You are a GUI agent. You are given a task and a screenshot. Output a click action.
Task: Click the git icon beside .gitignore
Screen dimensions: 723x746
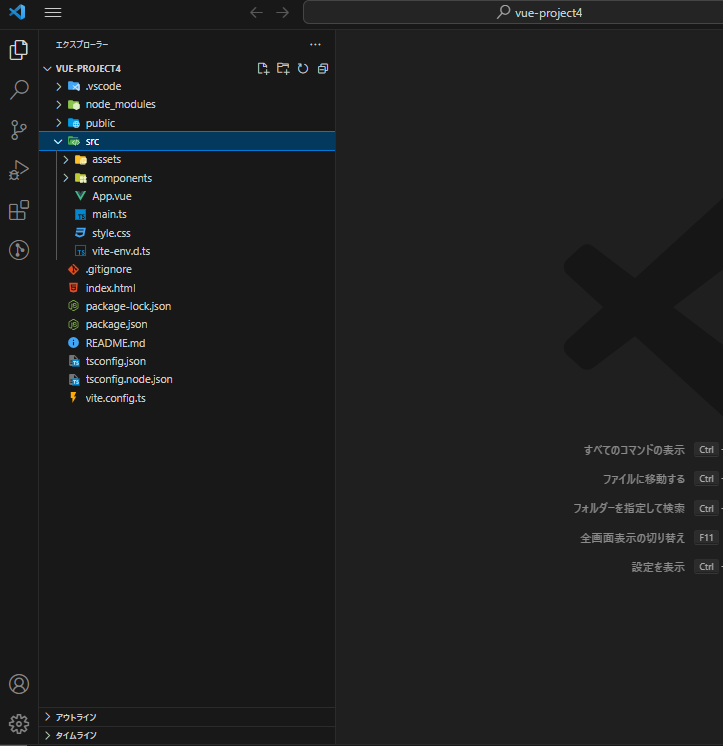coord(73,269)
